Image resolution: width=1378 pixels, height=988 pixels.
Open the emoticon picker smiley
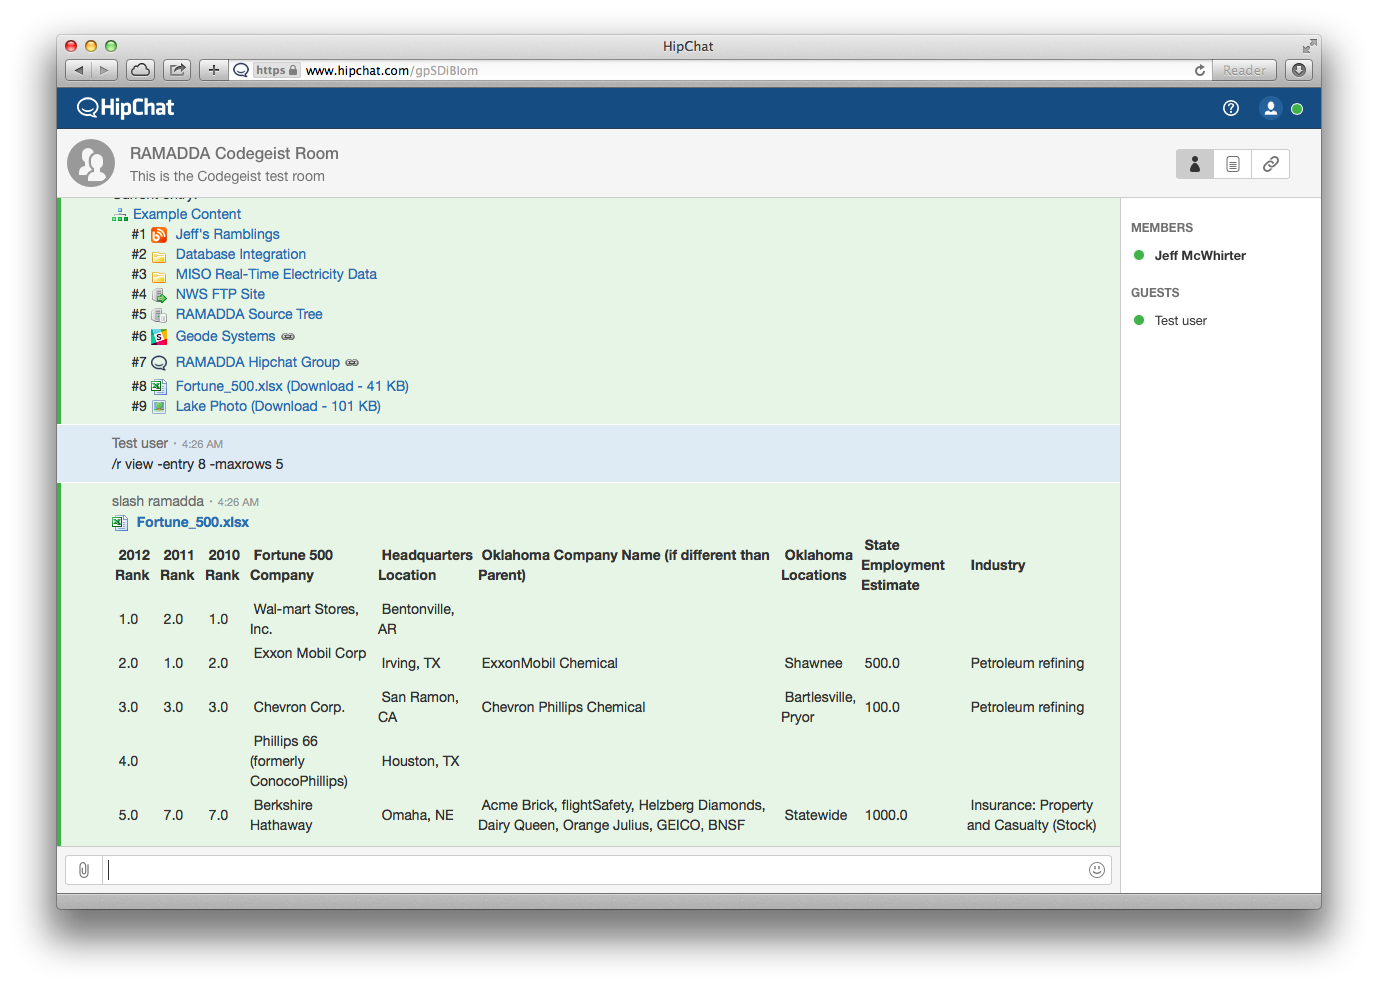[1097, 870]
